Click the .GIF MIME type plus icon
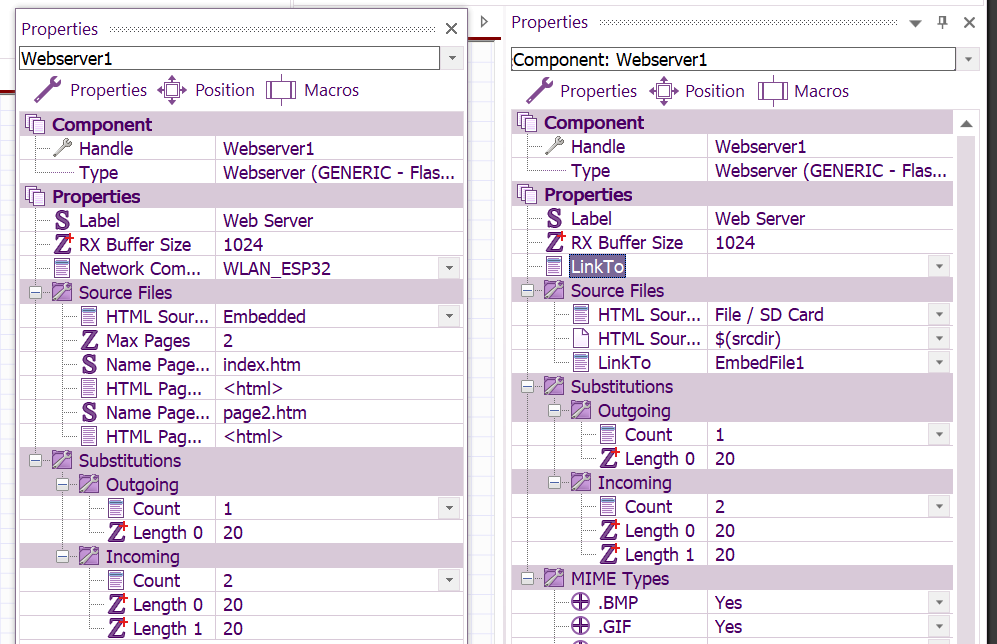This screenshot has width=997, height=644. [x=581, y=627]
